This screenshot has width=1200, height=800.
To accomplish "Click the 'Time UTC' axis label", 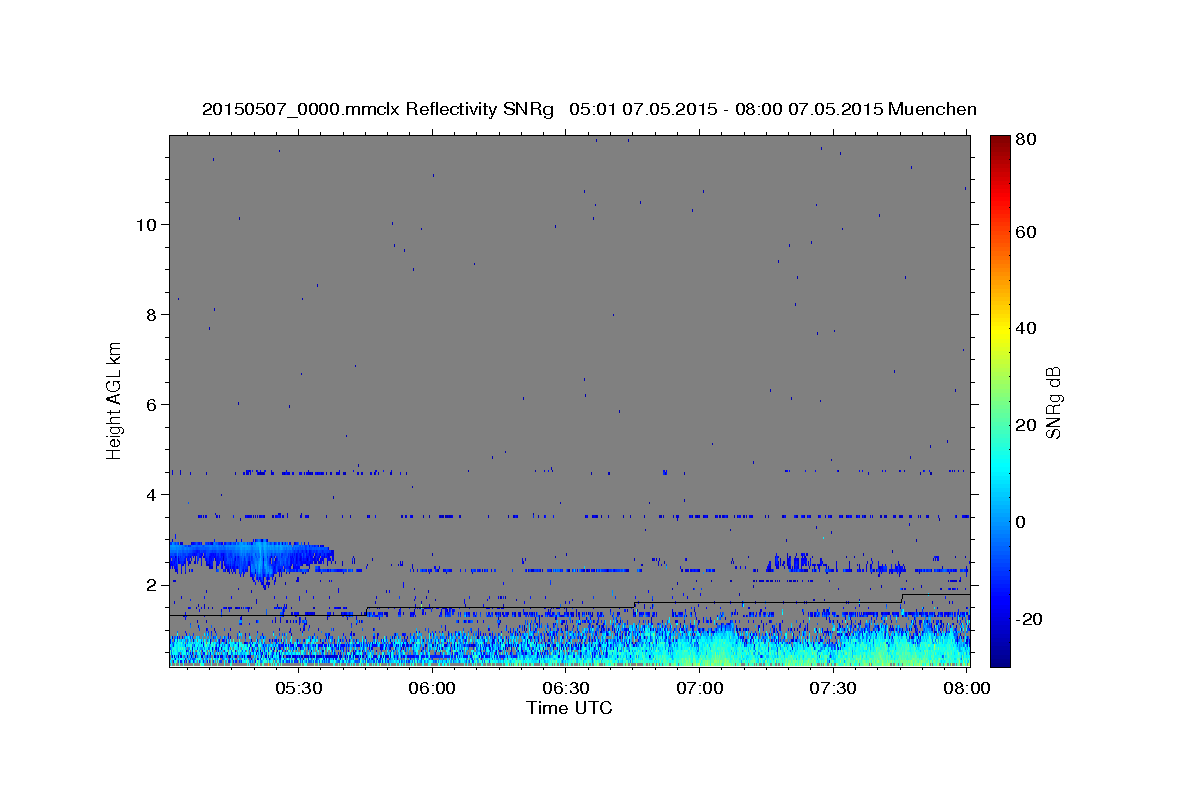I will (x=569, y=708).
